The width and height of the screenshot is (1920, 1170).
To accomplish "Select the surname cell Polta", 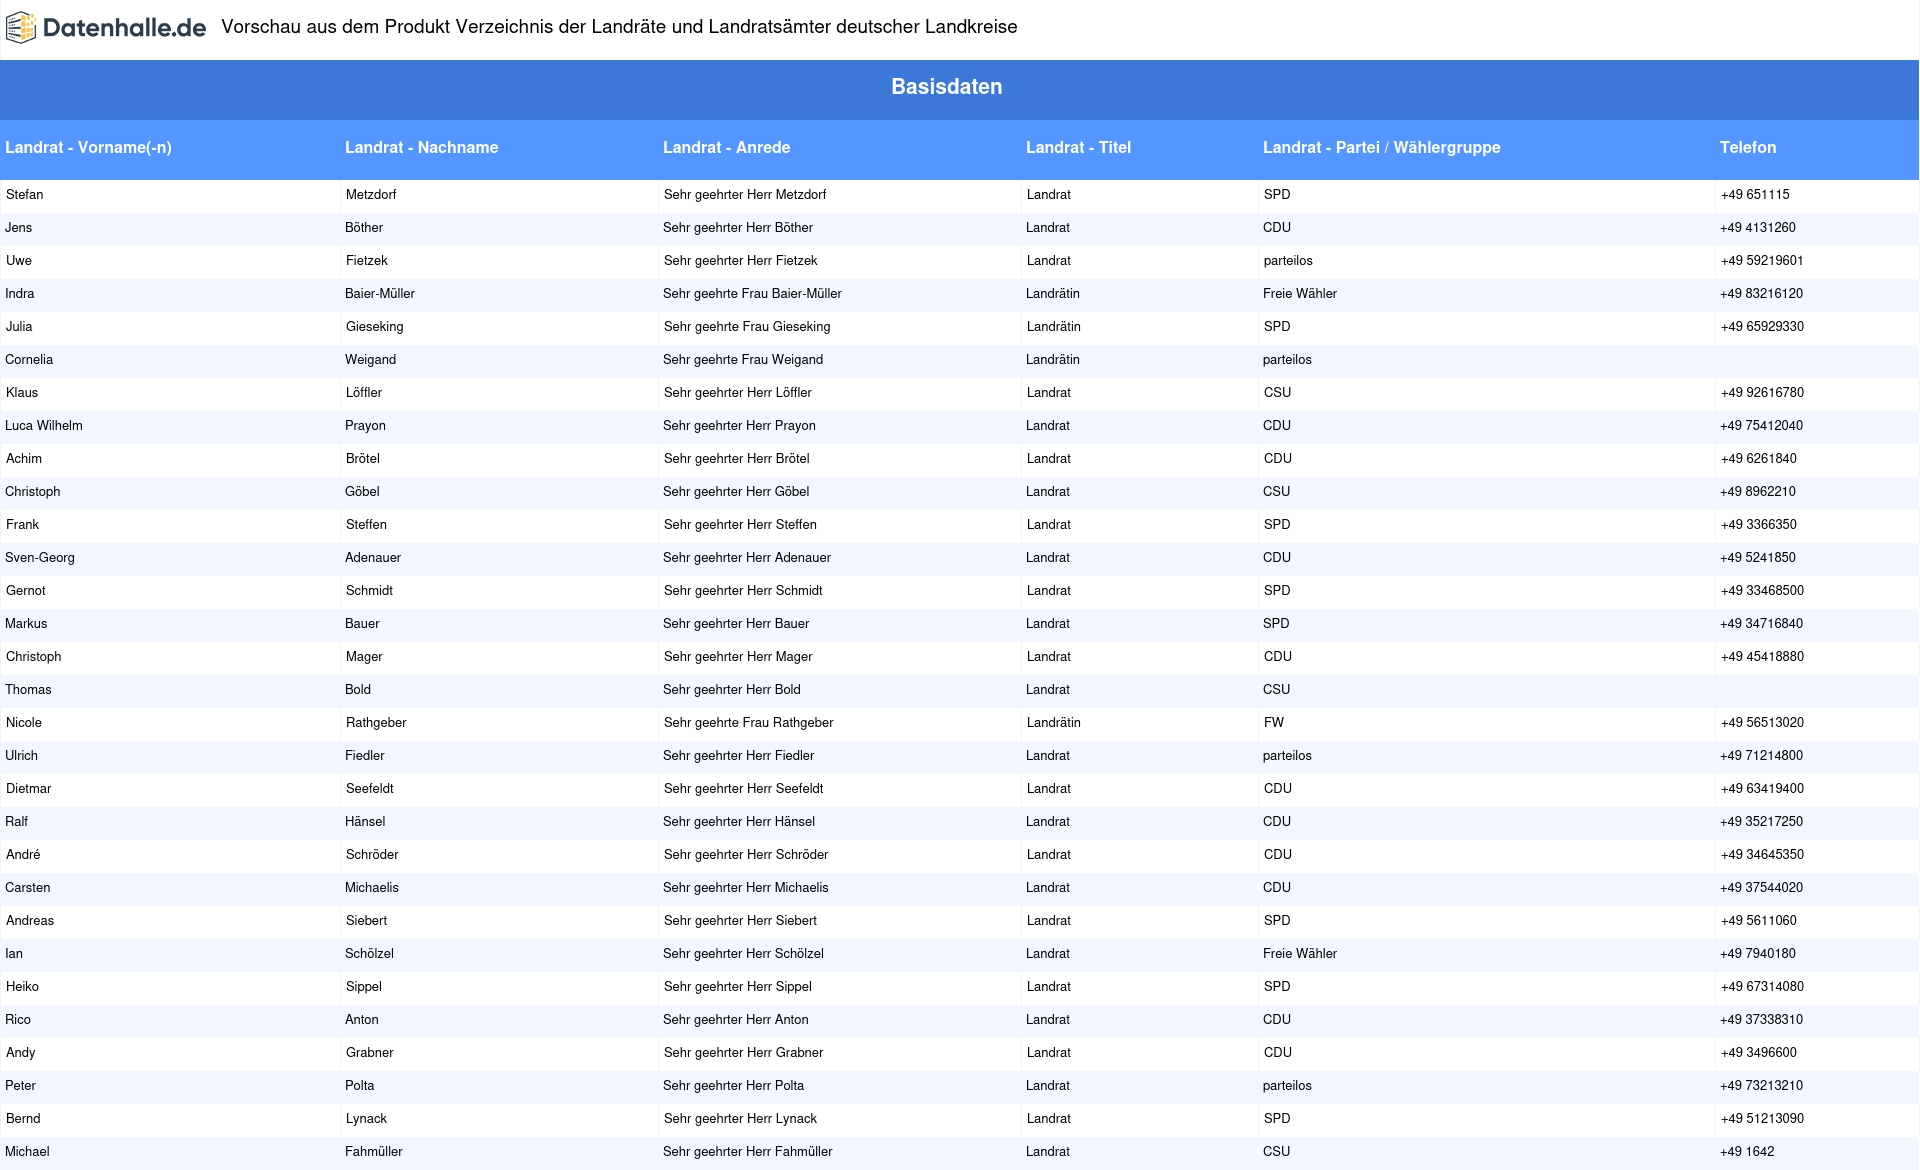I will pyautogui.click(x=360, y=1086).
